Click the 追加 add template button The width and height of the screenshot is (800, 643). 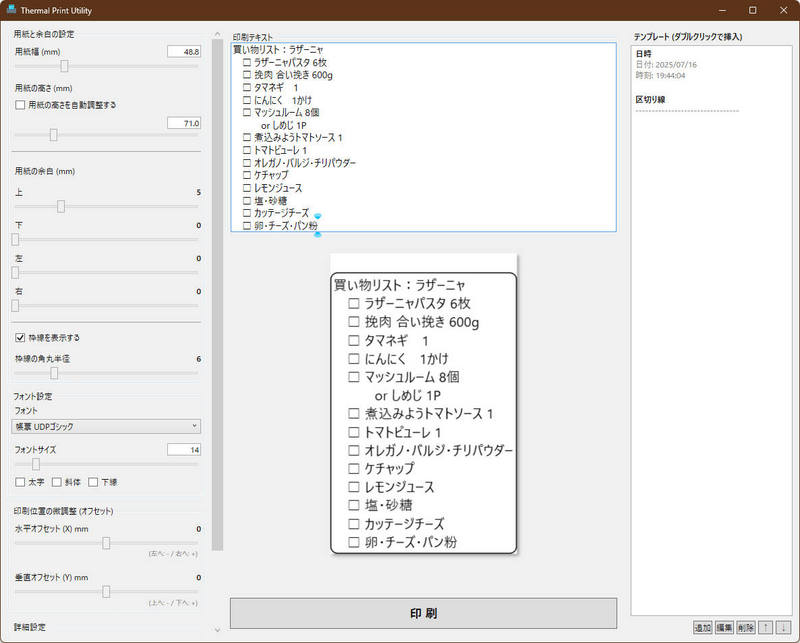(703, 628)
